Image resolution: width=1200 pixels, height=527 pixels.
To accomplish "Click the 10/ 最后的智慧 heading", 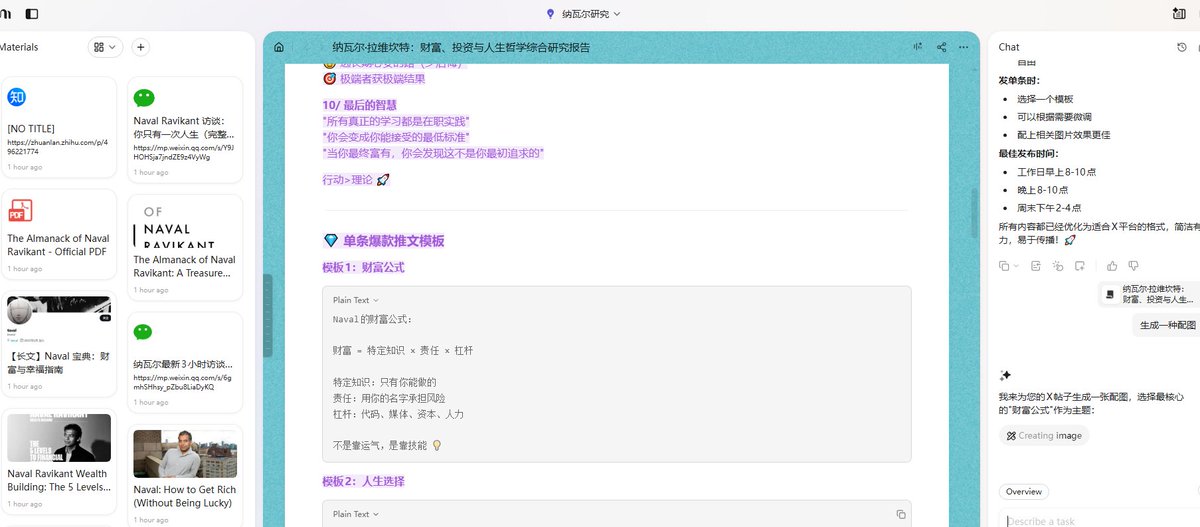I will pos(359,104).
